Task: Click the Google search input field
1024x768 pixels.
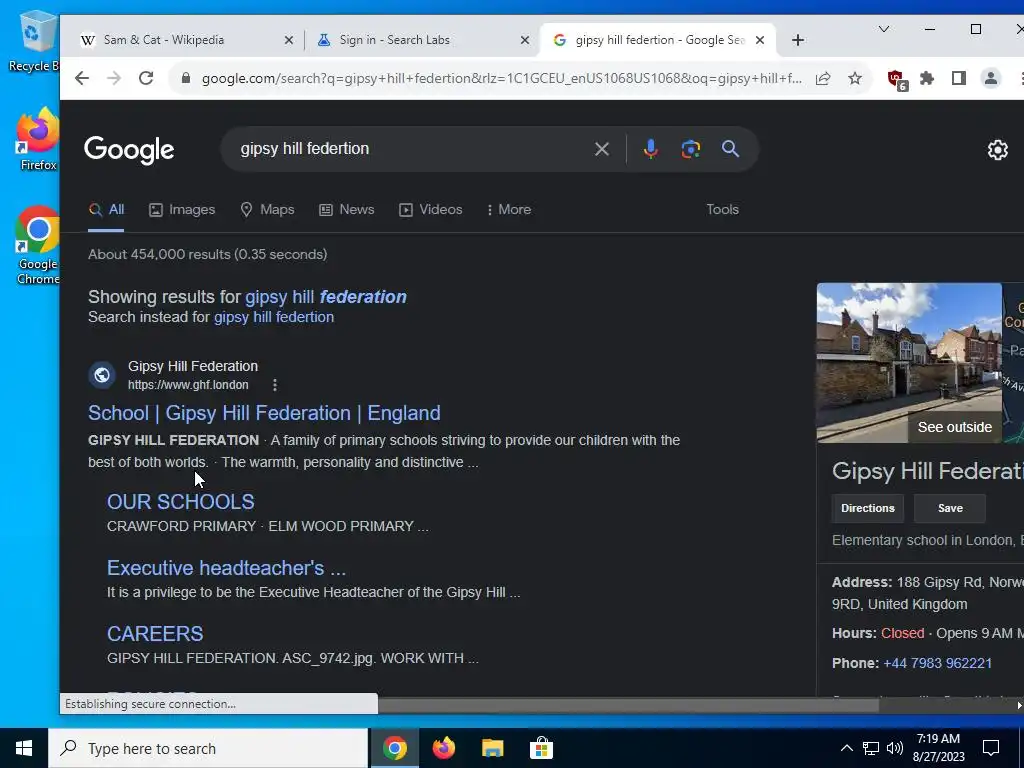Action: tap(411, 149)
